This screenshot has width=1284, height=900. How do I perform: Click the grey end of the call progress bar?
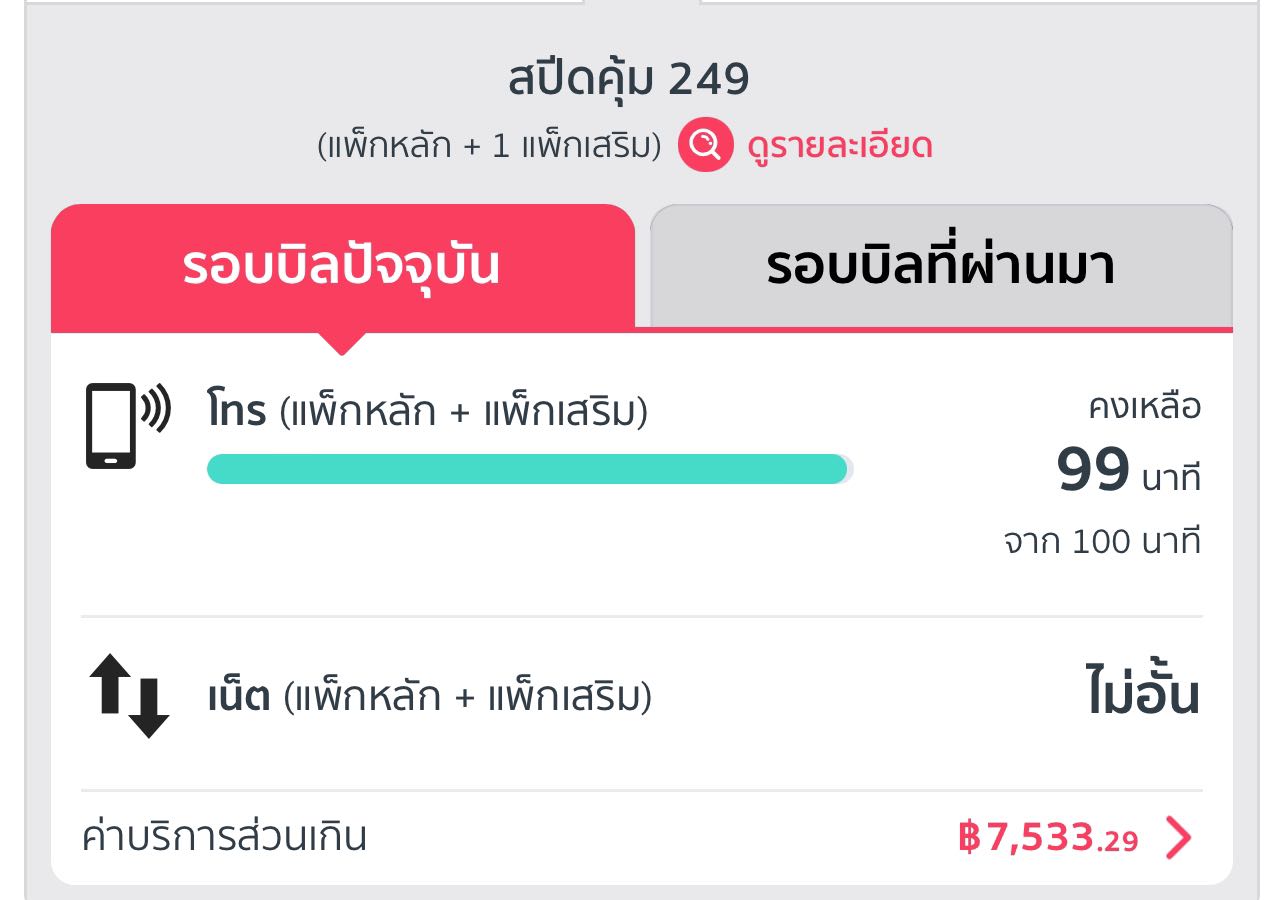click(x=850, y=469)
